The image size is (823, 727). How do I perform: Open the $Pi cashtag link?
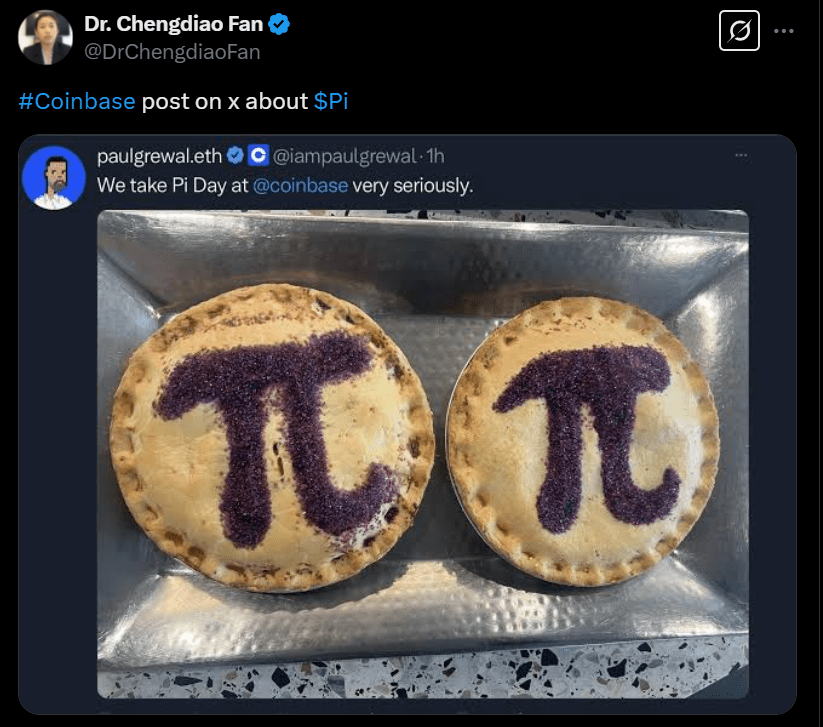tap(331, 102)
